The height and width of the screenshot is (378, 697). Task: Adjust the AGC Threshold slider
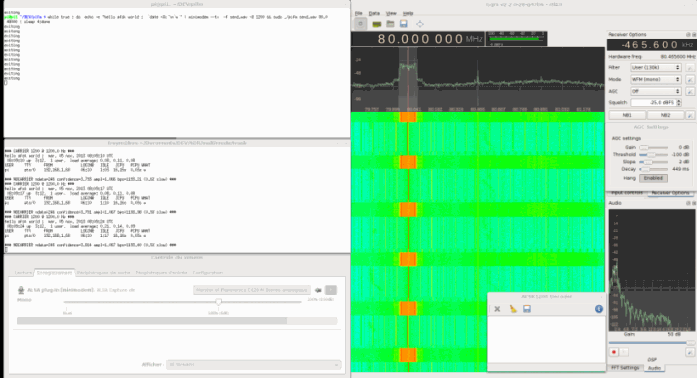653,154
